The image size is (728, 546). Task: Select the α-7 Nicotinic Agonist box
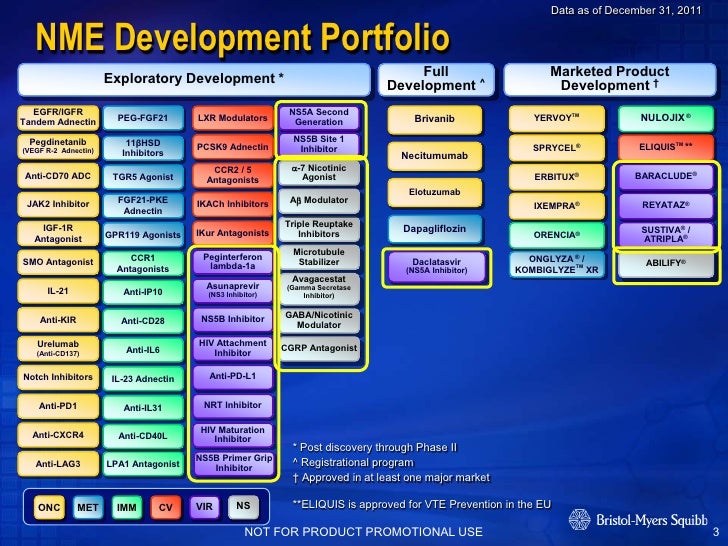click(x=319, y=173)
